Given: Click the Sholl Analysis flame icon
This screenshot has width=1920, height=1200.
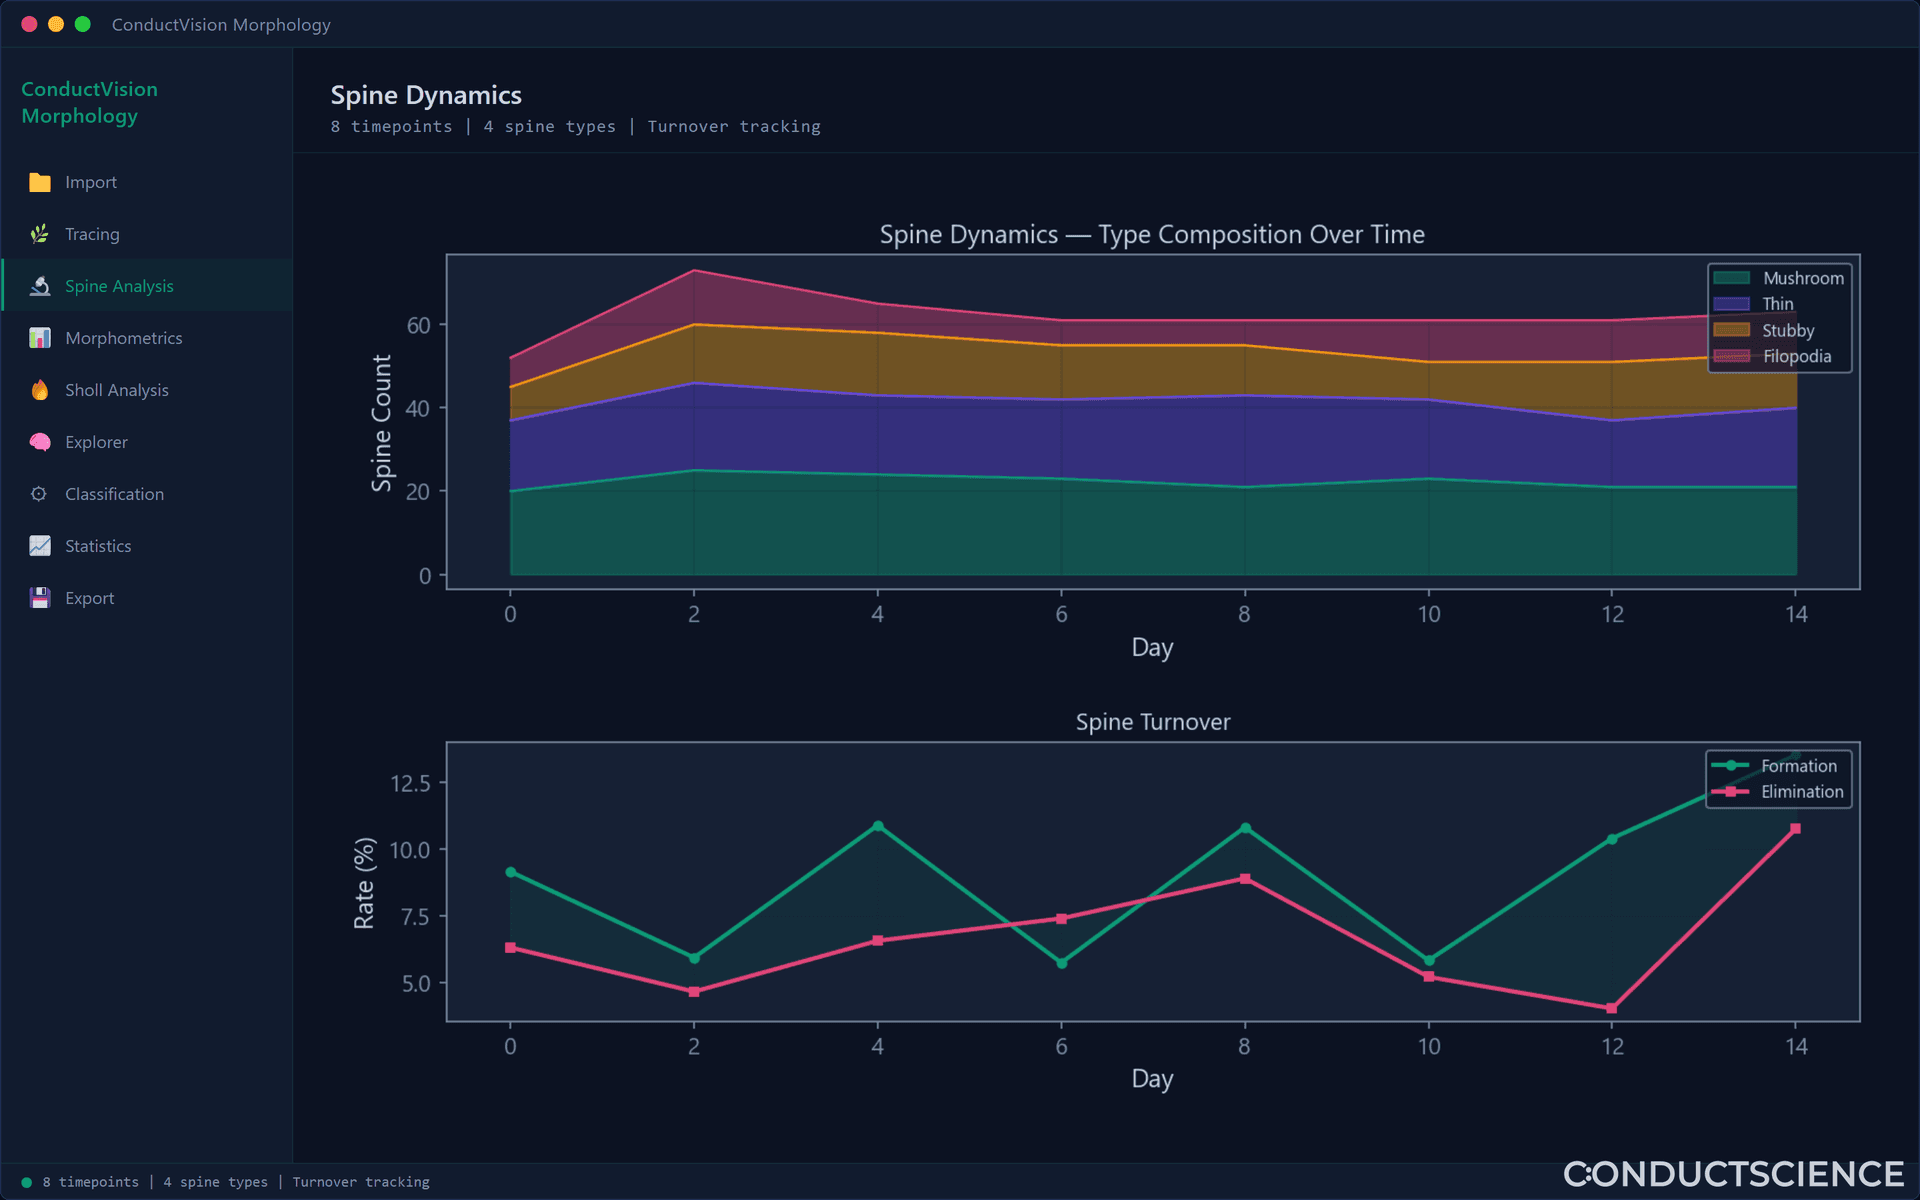Looking at the screenshot, I should 40,390.
